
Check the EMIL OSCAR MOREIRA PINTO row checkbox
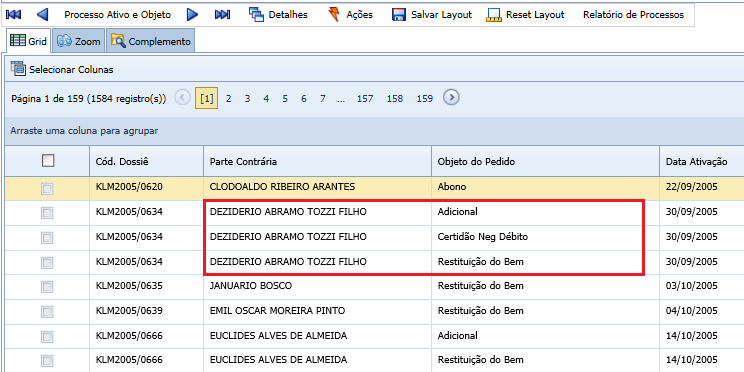(47, 312)
